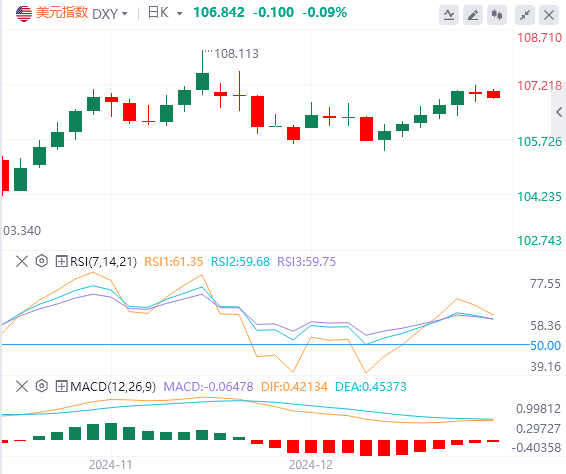Open the indicator chart icon in toolbar

click(x=449, y=15)
